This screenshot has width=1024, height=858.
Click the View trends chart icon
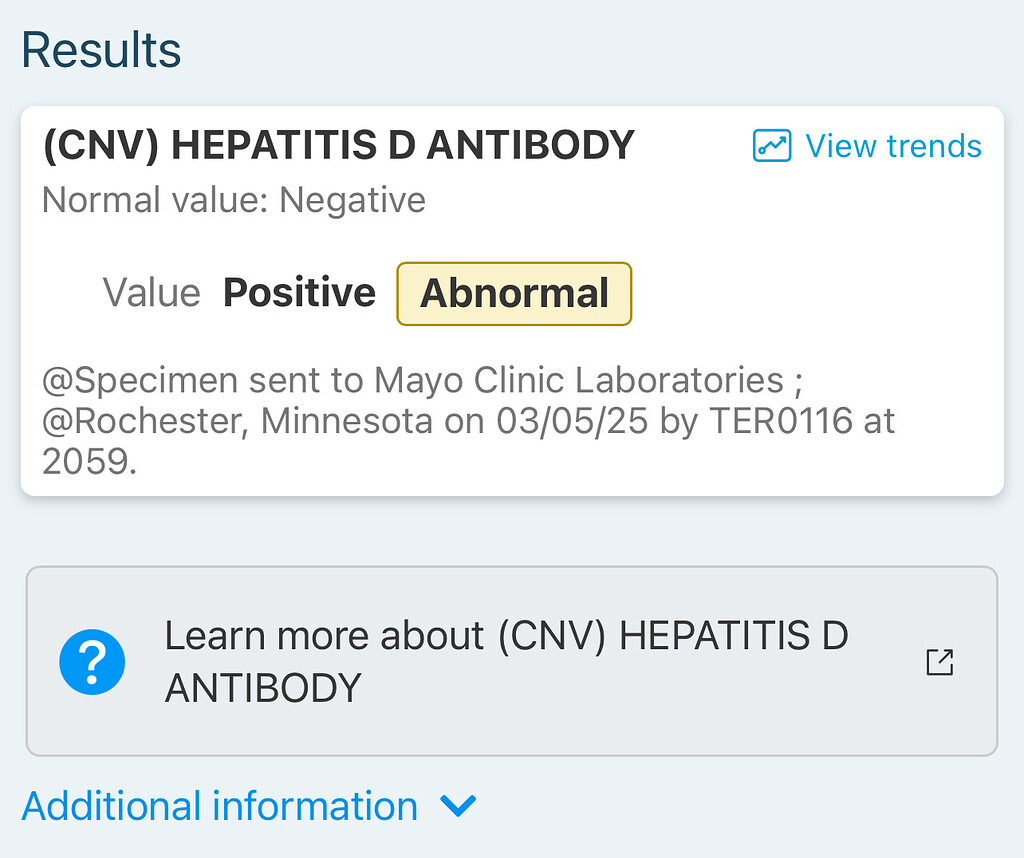coord(772,146)
